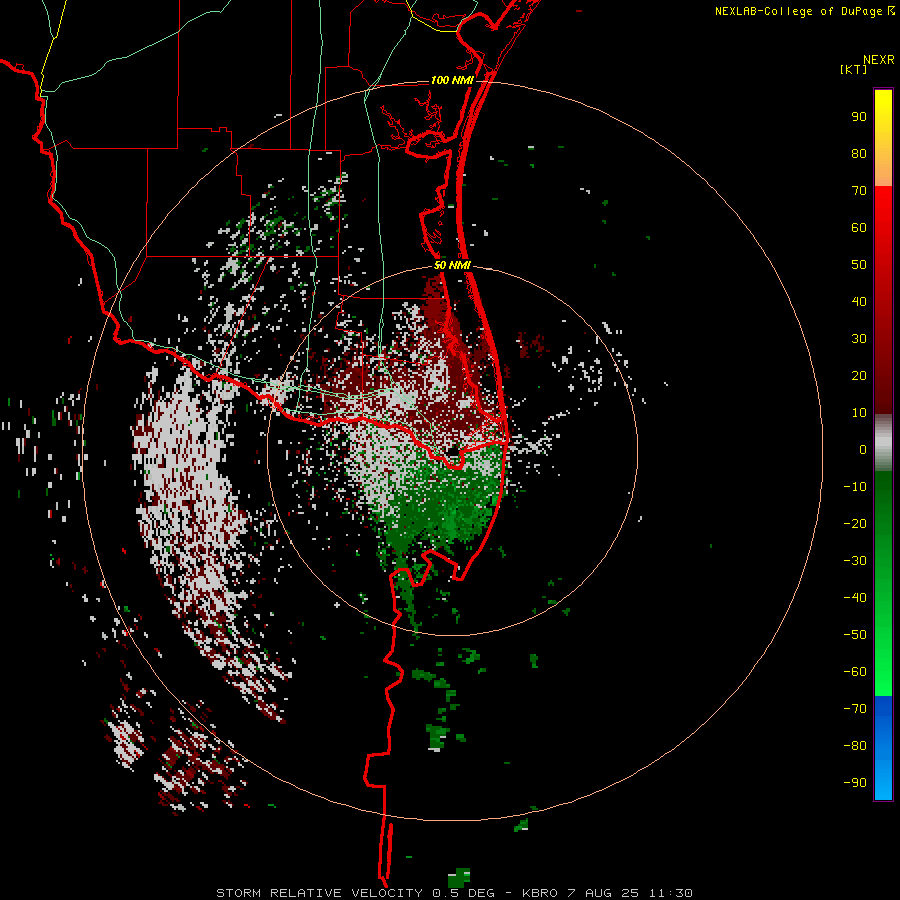Viewport: 900px width, 900px height.
Task: Click the -50 value on the velocity scale
Action: tap(855, 635)
